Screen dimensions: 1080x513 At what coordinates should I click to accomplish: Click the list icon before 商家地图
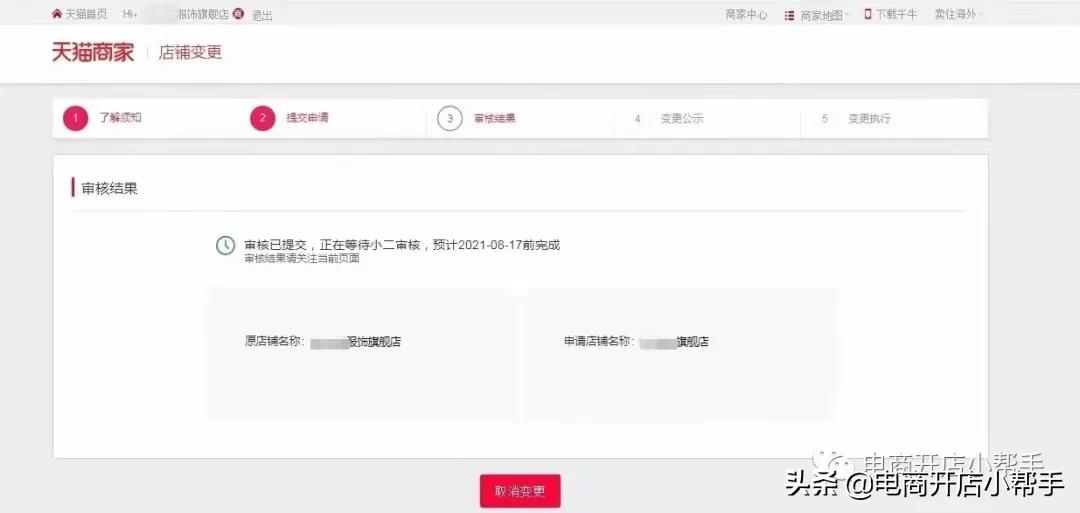coord(789,15)
